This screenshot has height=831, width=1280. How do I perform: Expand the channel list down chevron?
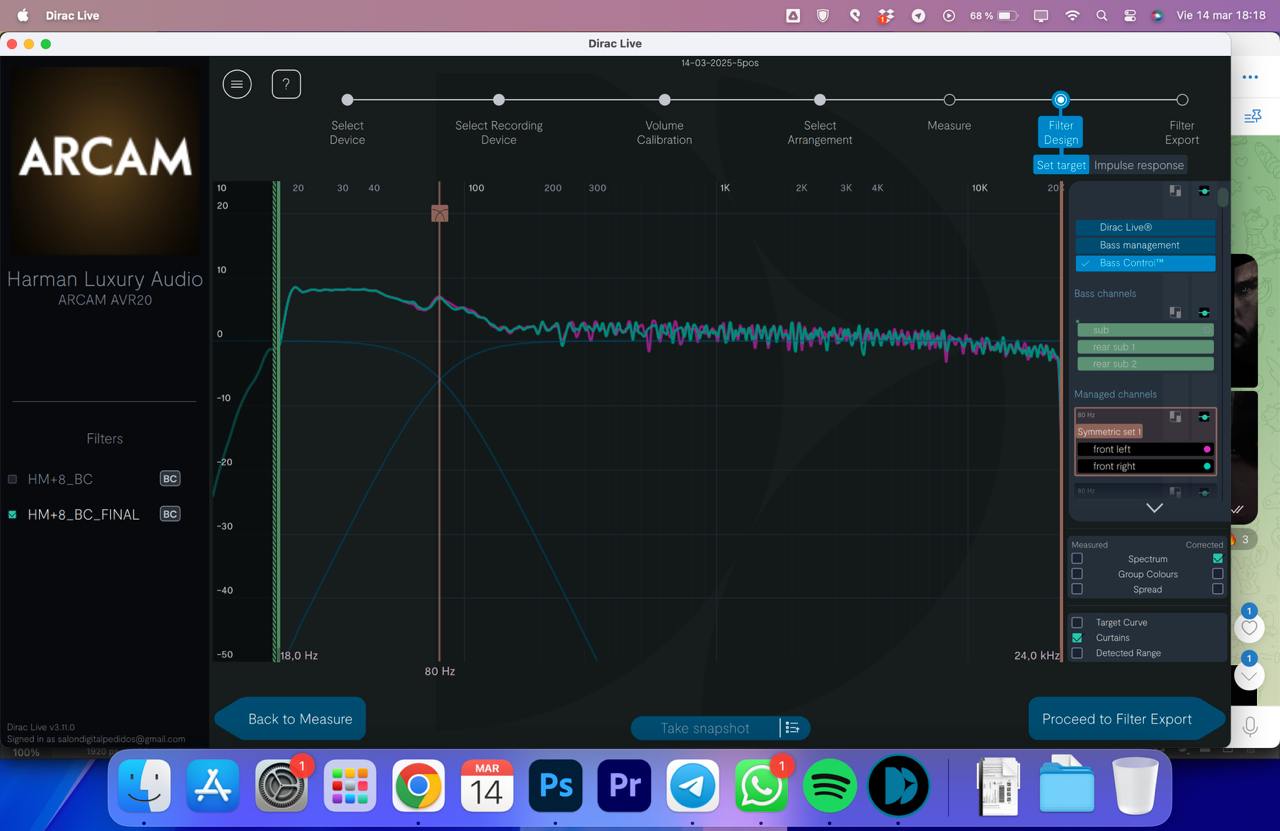click(x=1154, y=508)
